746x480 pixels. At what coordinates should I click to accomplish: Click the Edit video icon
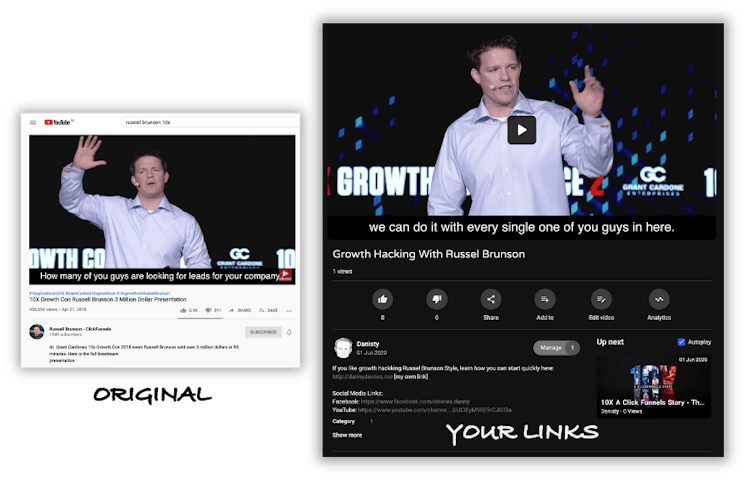coord(601,298)
